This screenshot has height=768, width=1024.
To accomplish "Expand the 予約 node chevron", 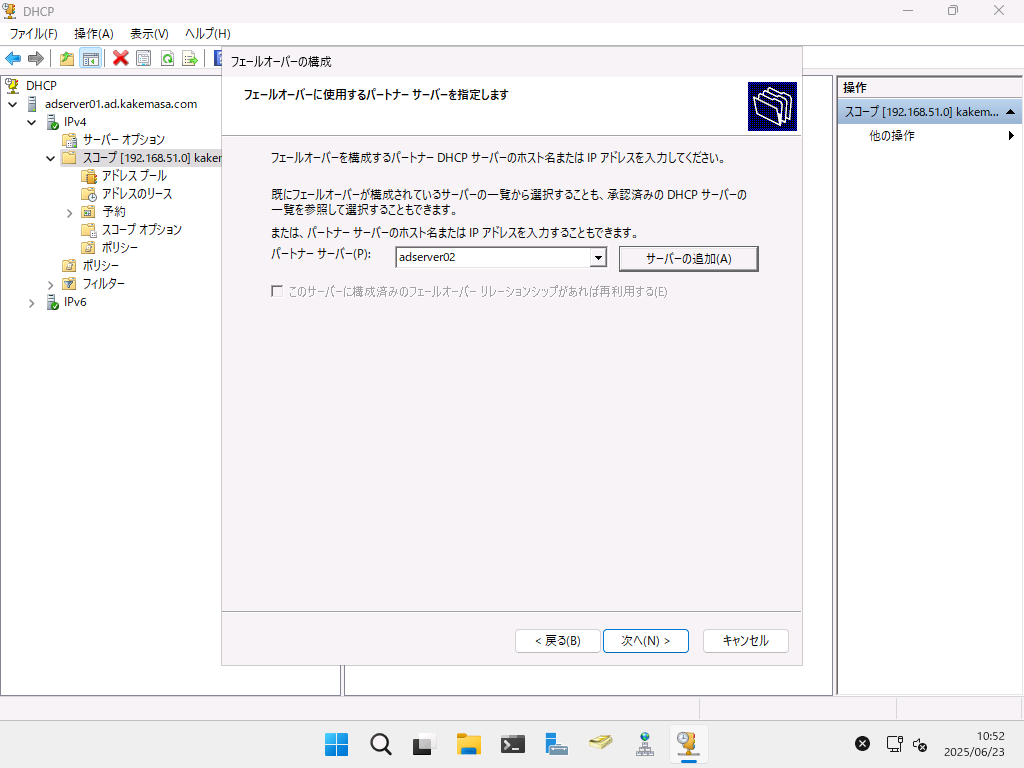I will pyautogui.click(x=69, y=213).
